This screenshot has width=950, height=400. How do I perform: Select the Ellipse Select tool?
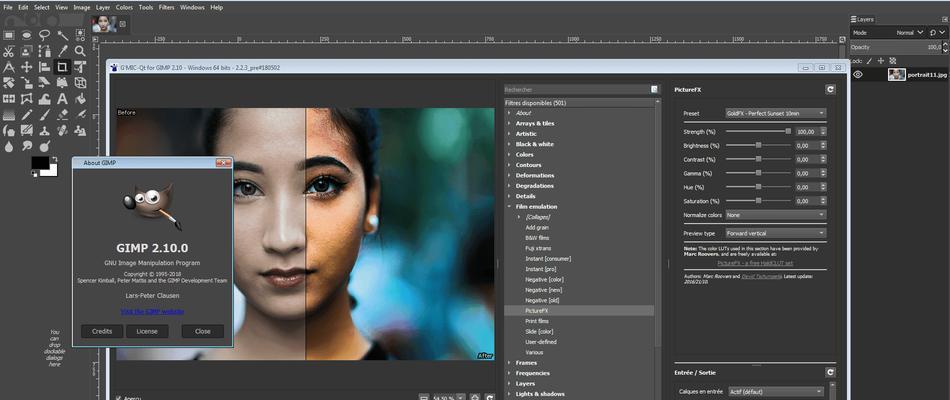coord(27,35)
